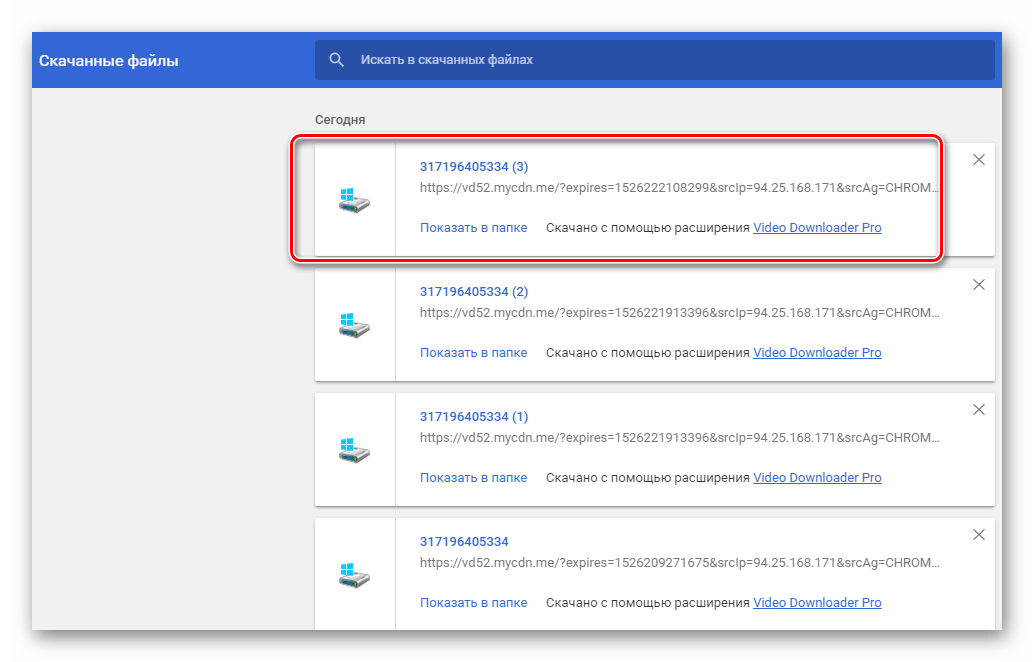Click file icon of 317196405334 (2)
Screen dimensions: 1034x662
coord(355,325)
